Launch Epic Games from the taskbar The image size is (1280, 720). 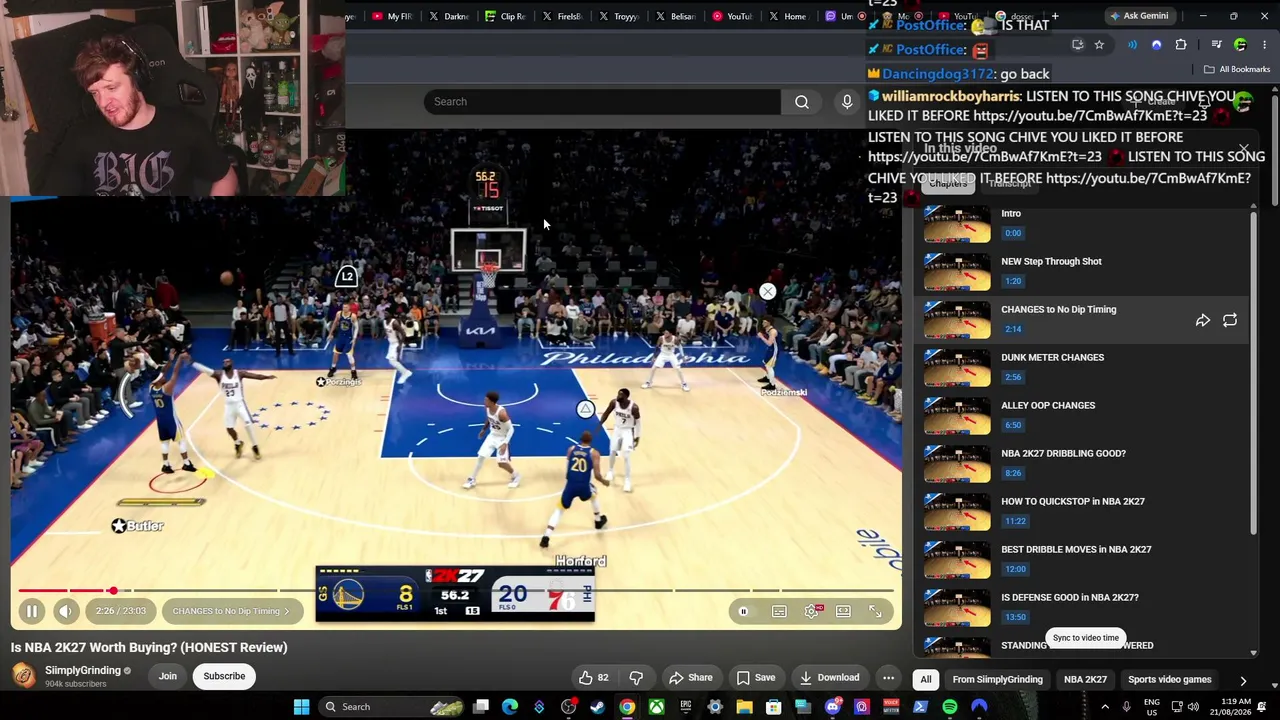[x=686, y=707]
